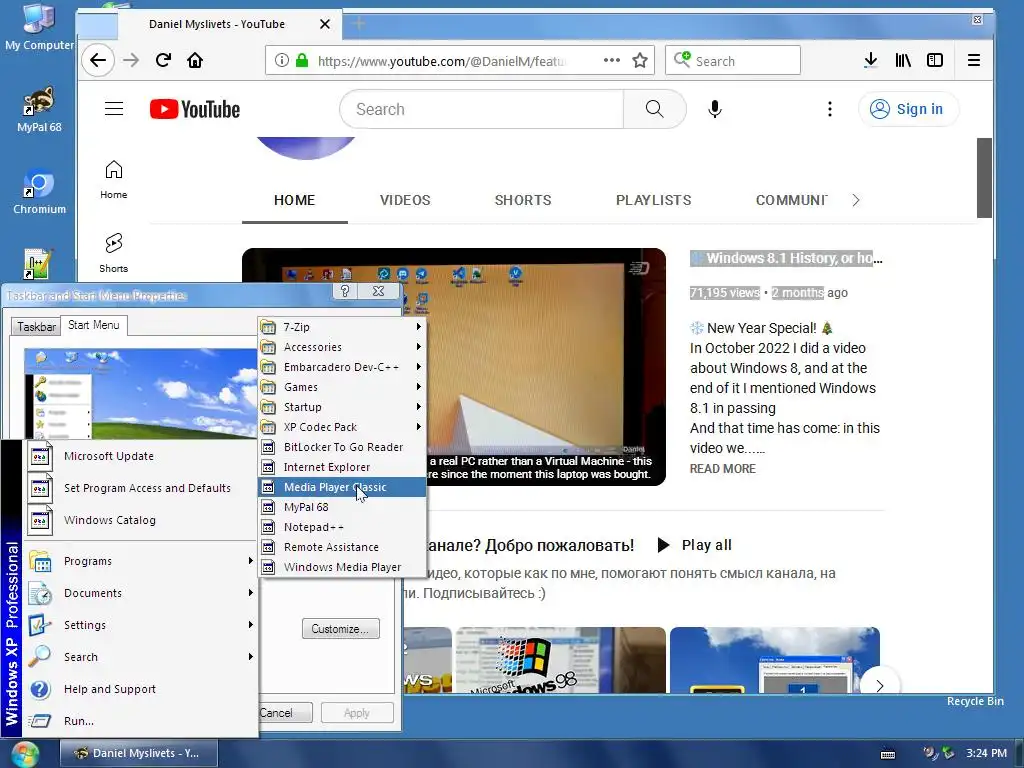Open the featured video thumbnail
Screen dimensions: 1024x768
click(453, 366)
